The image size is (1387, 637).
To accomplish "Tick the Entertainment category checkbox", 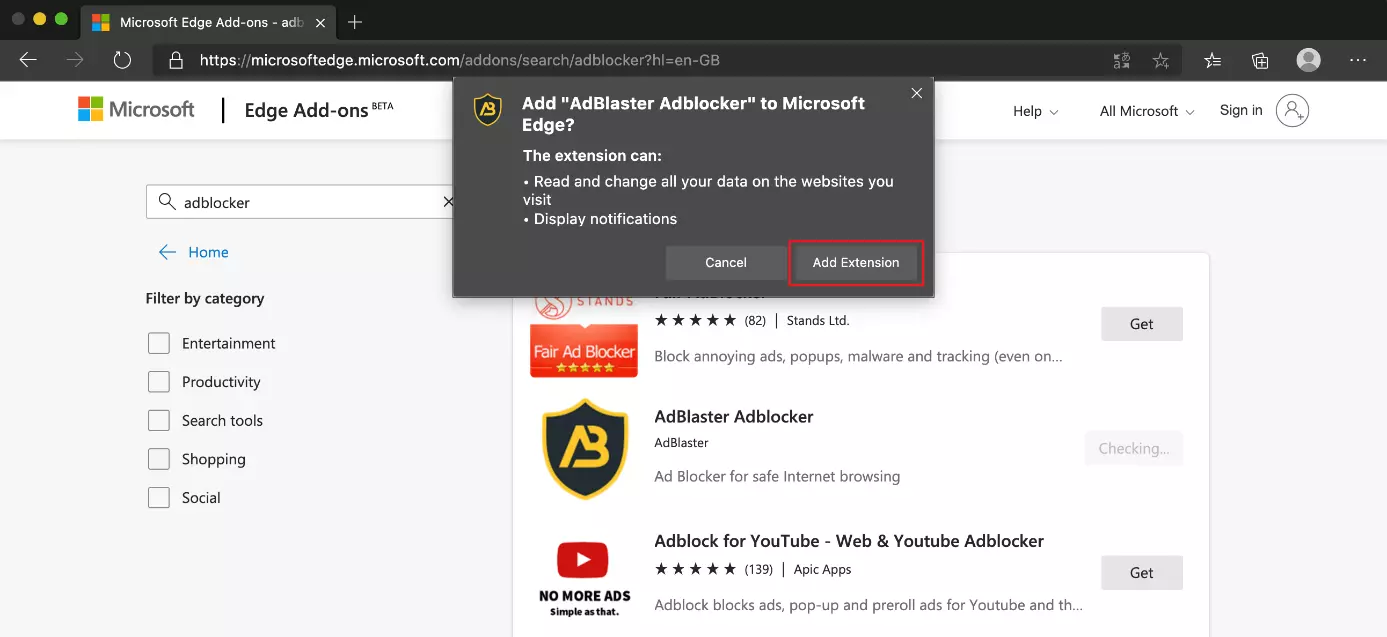I will click(159, 344).
